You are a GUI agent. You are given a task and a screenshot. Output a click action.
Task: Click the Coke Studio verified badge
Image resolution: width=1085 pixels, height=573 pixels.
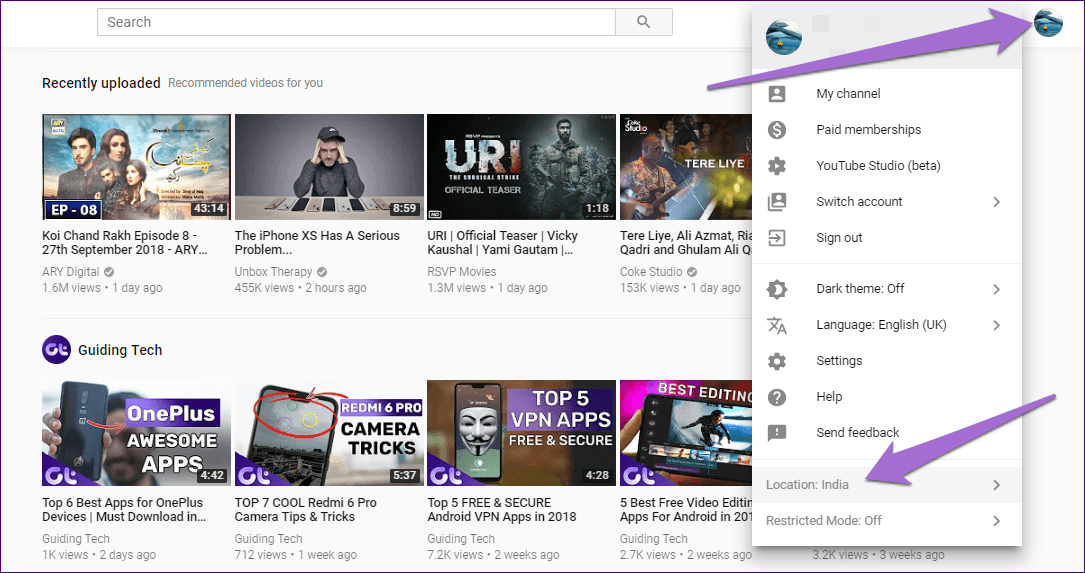692,271
